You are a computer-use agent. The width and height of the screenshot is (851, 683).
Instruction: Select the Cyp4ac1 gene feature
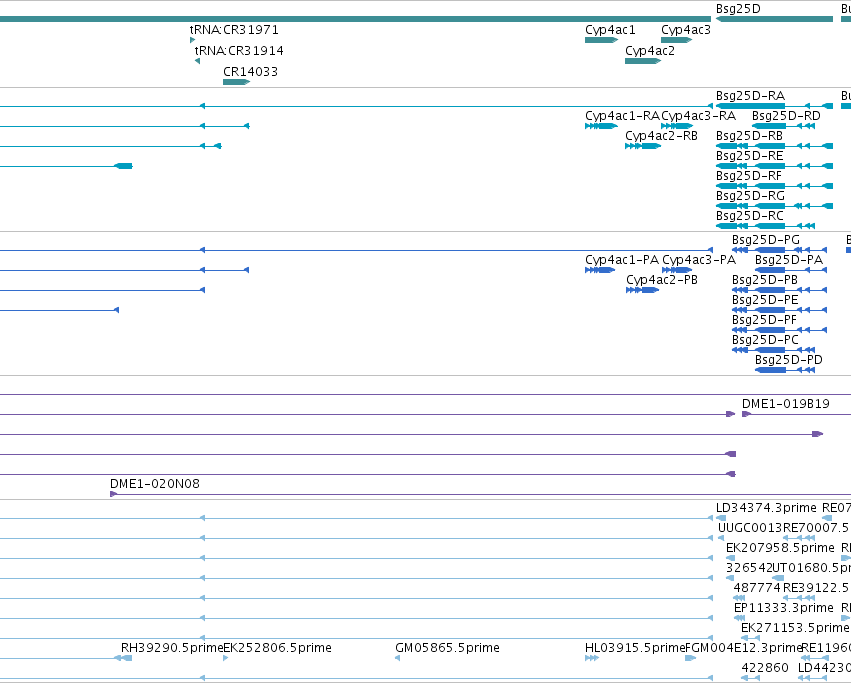601,40
